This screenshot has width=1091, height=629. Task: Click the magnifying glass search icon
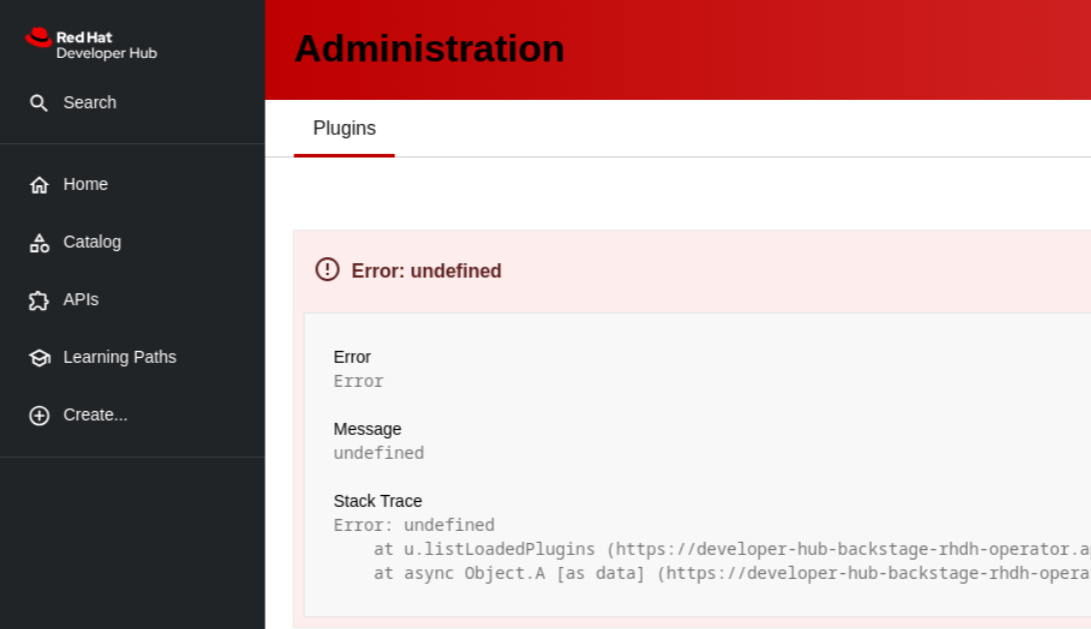pyautogui.click(x=39, y=103)
